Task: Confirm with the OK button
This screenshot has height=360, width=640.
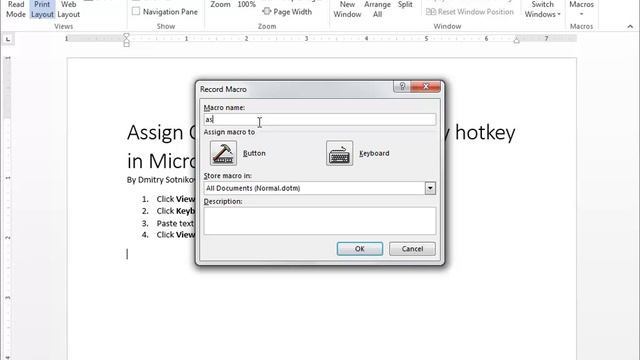Action: click(x=360, y=249)
